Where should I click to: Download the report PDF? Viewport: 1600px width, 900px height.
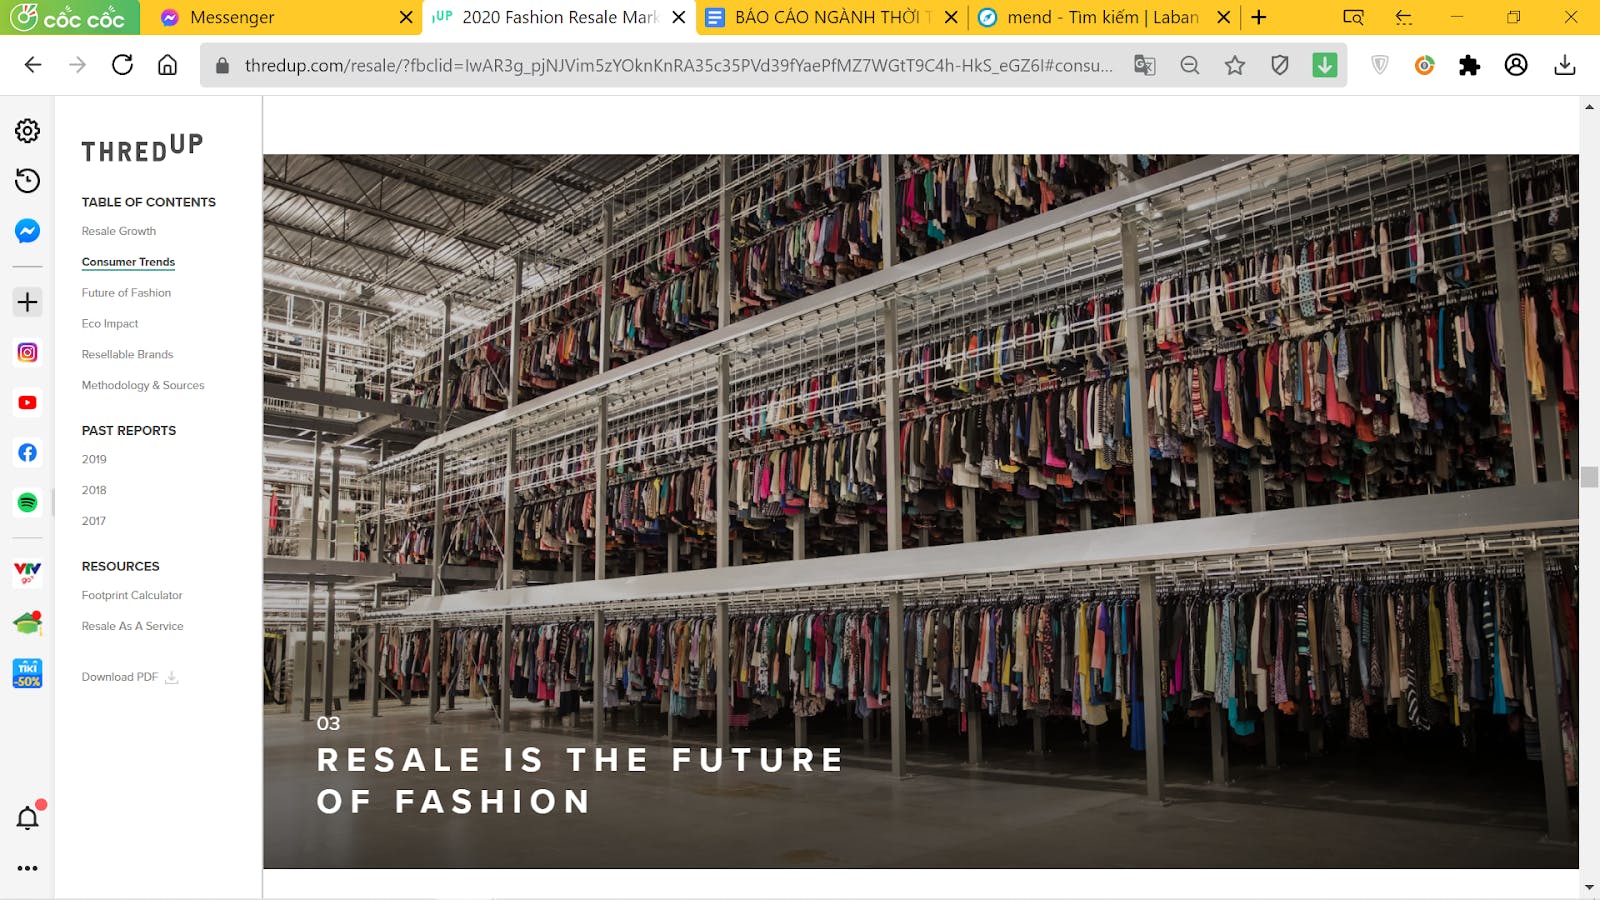click(x=130, y=677)
